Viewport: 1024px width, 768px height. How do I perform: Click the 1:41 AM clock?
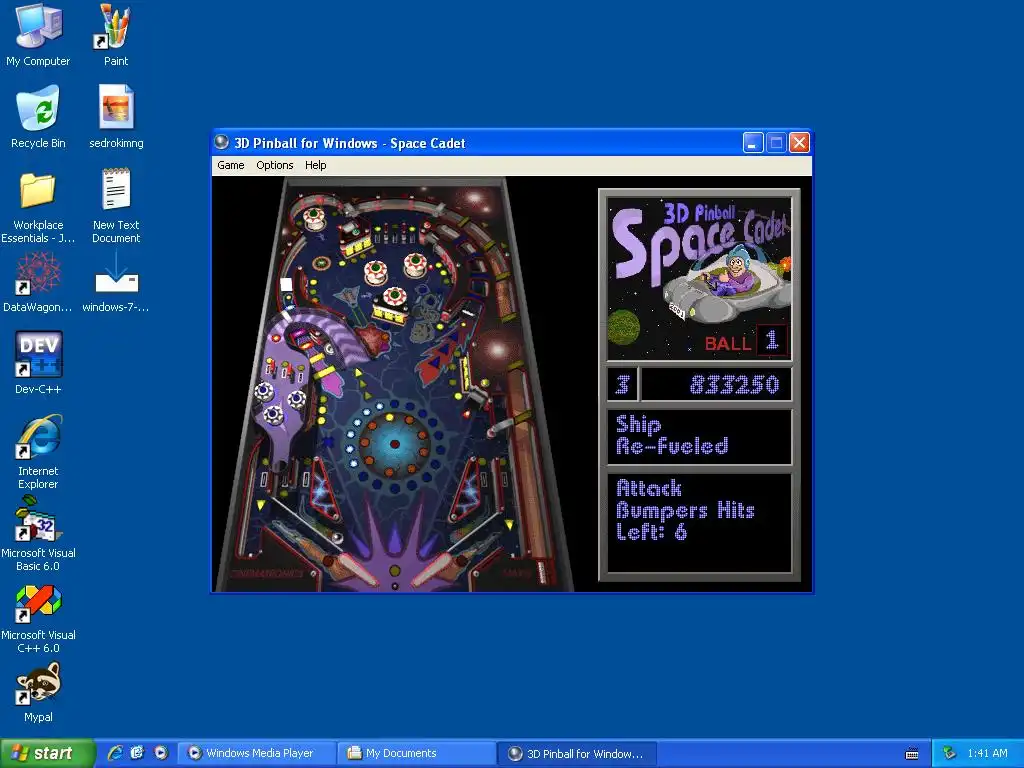[x=987, y=753]
